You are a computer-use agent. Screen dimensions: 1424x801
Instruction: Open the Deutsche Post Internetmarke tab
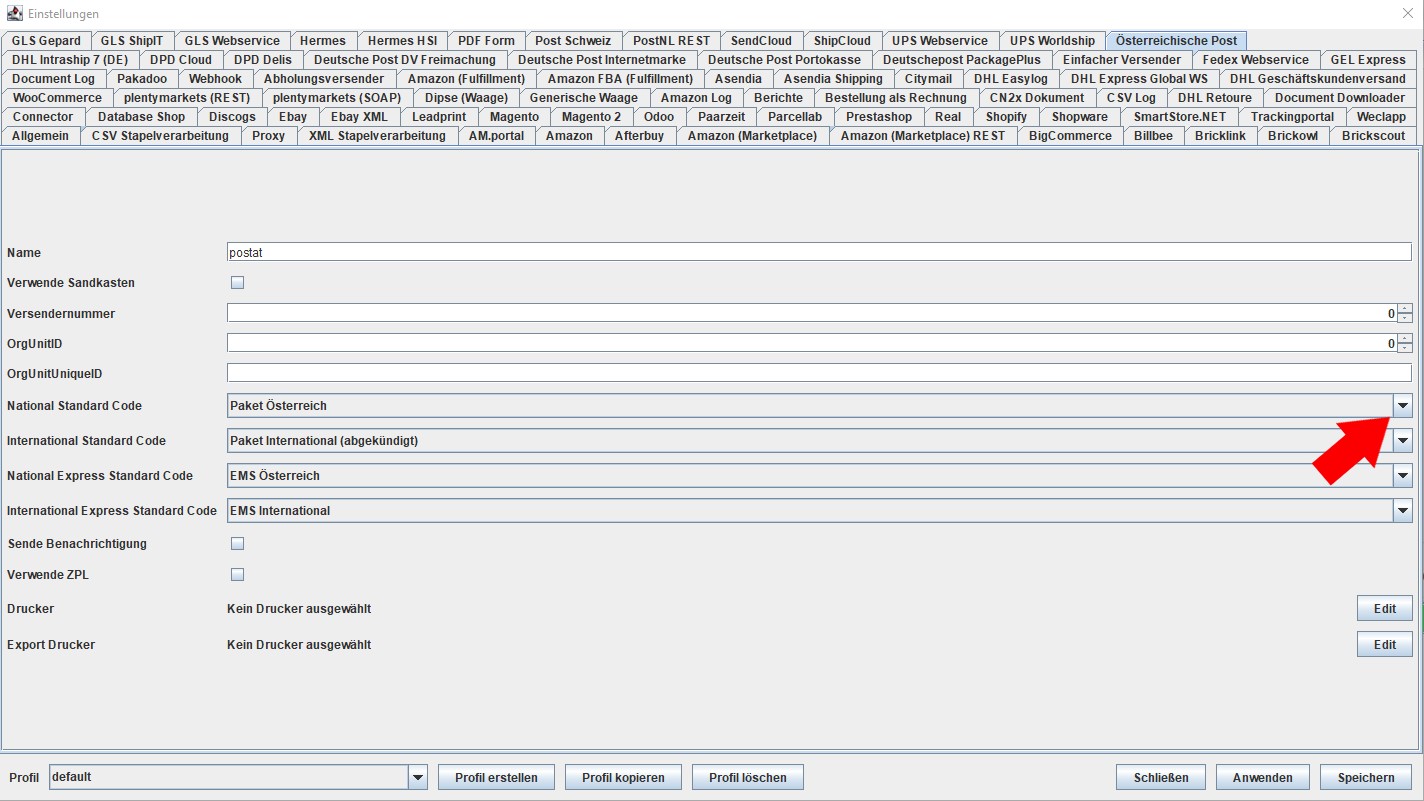point(602,60)
